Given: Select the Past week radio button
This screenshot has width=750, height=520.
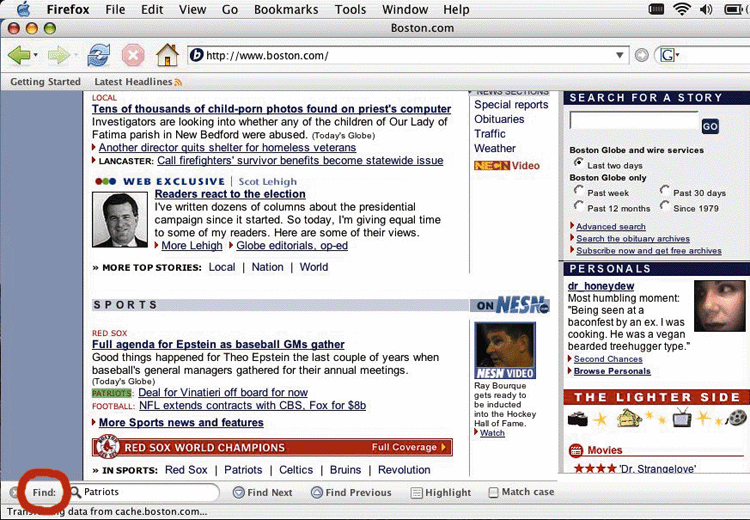Looking at the screenshot, I should (x=579, y=190).
